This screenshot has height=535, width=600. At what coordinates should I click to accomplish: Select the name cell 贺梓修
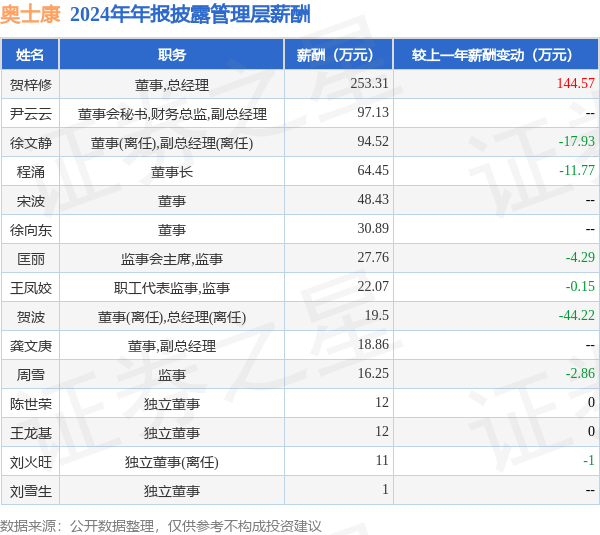[31, 85]
